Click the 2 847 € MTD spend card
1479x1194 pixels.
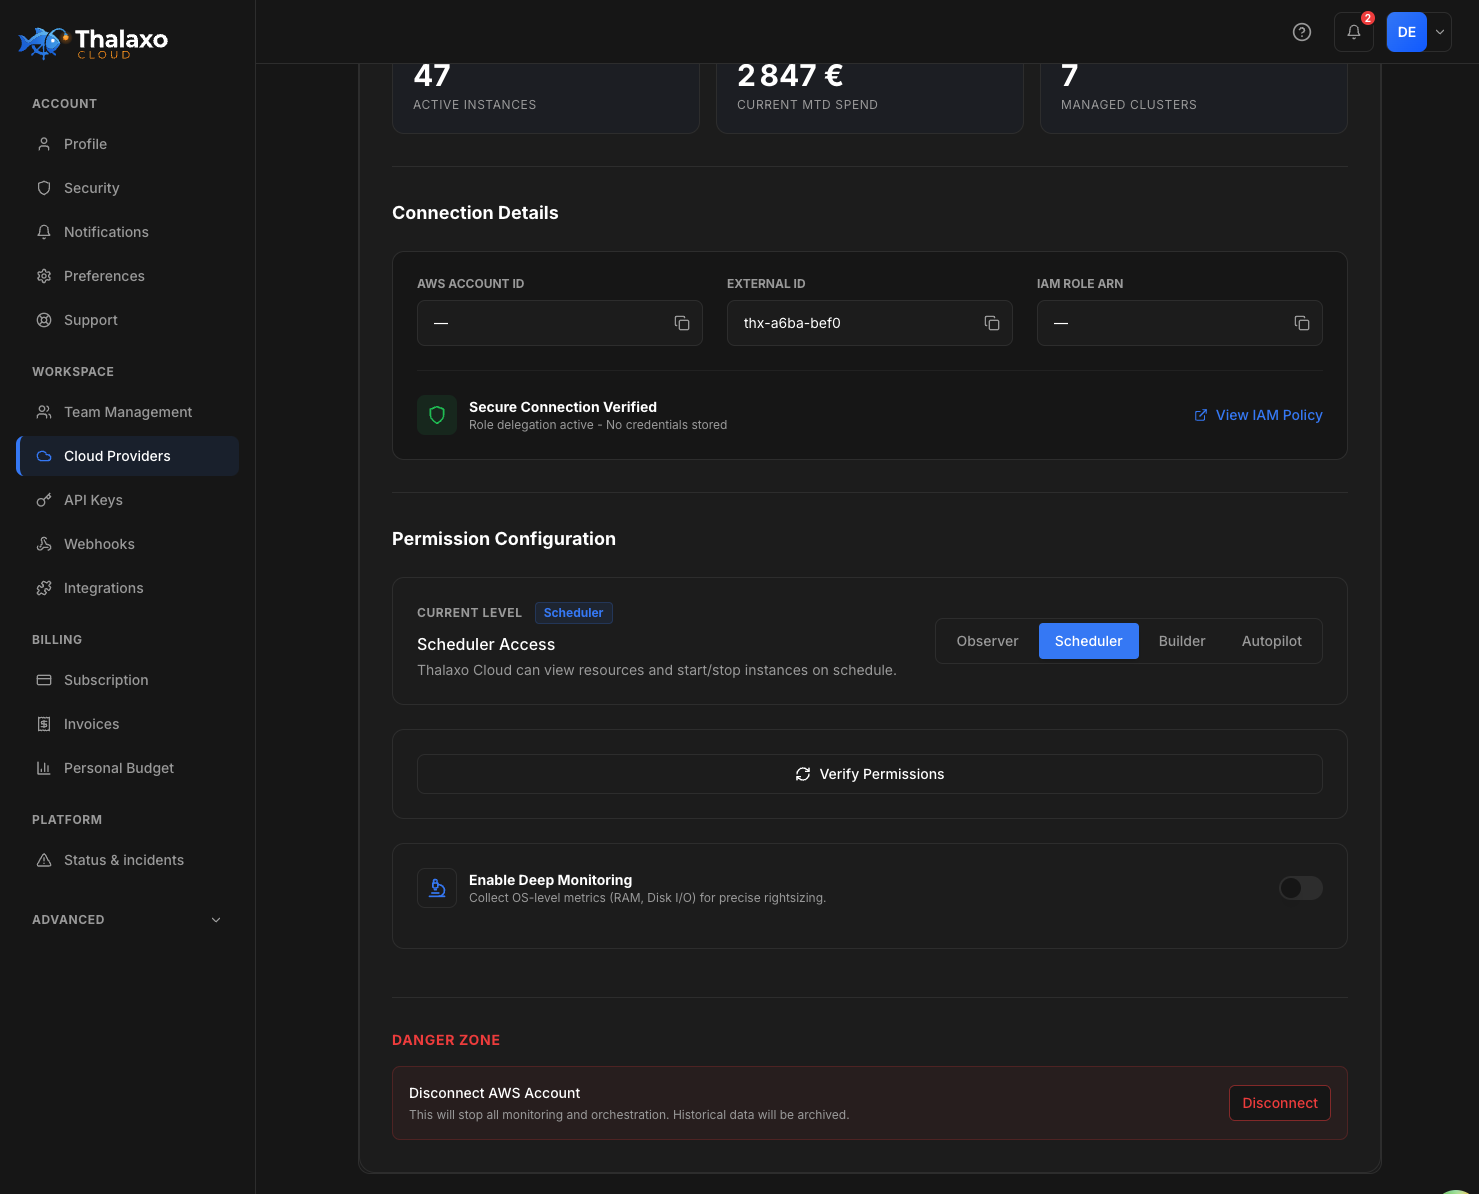pyautogui.click(x=870, y=98)
